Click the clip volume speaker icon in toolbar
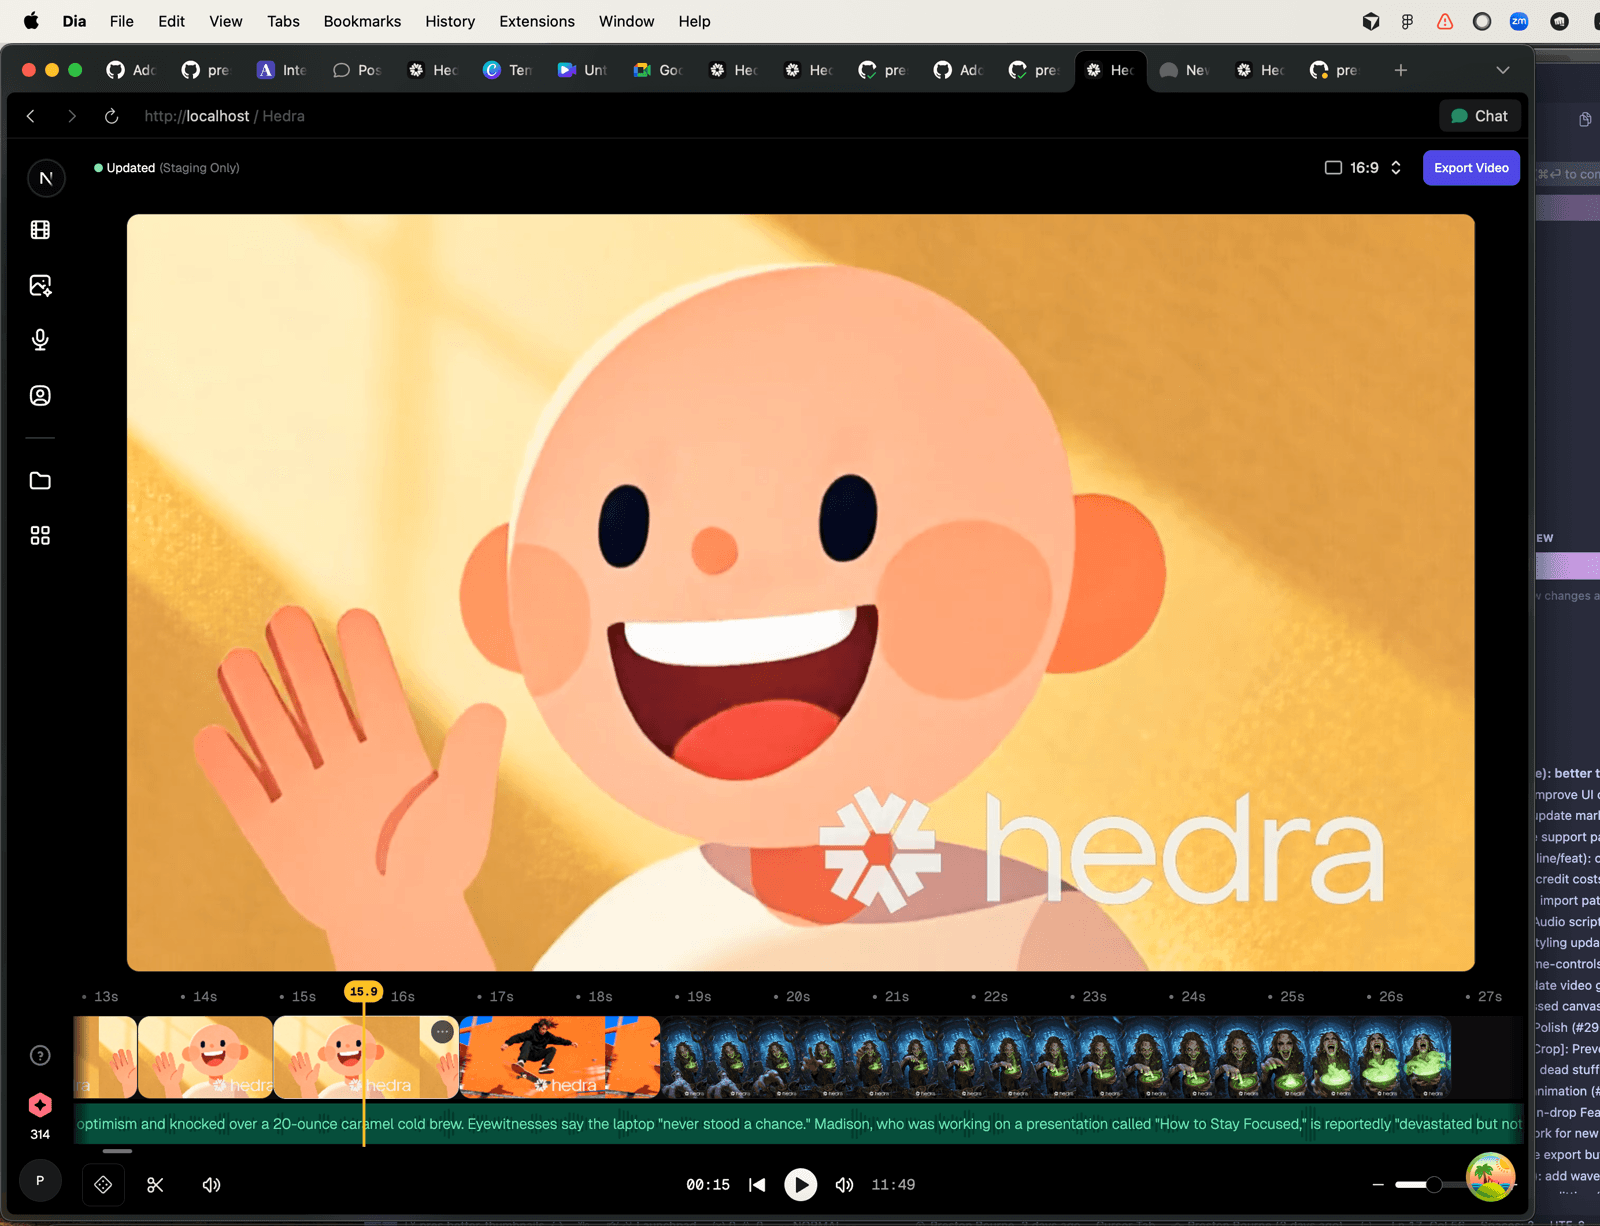 pos(211,1185)
